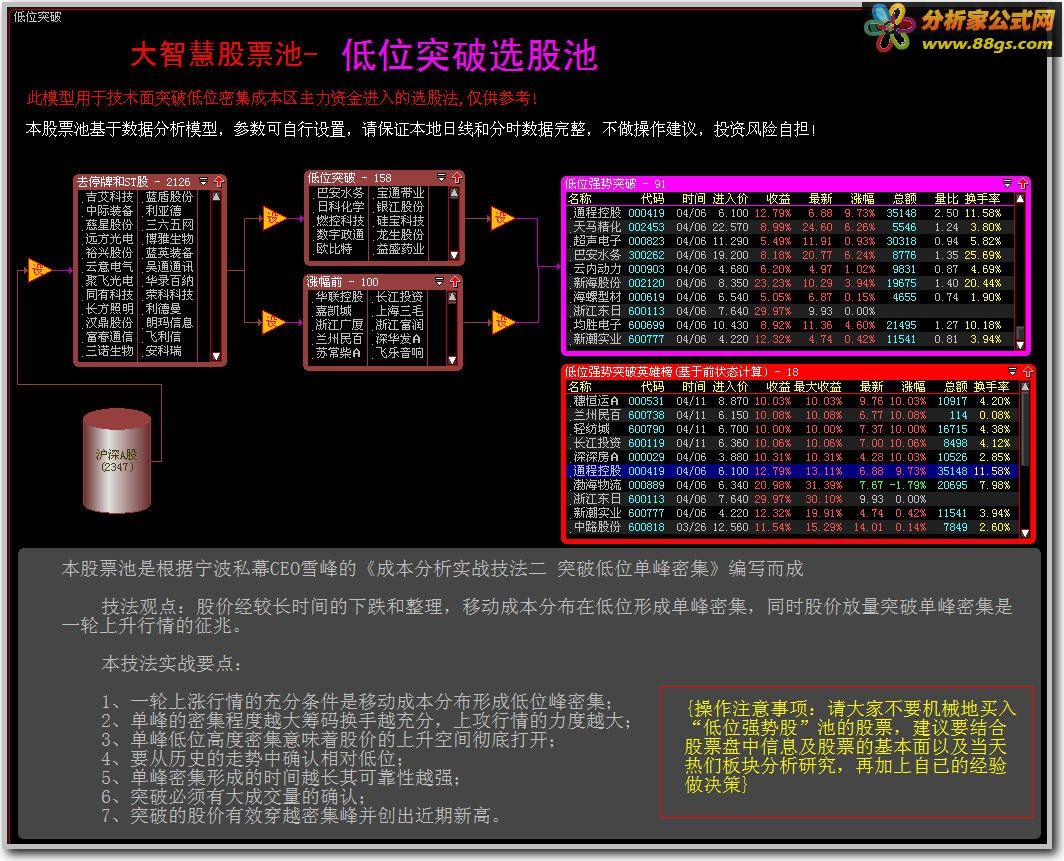
Task: Click scroll-down arrow in 去停牌和ST股 list
Action: [216, 356]
